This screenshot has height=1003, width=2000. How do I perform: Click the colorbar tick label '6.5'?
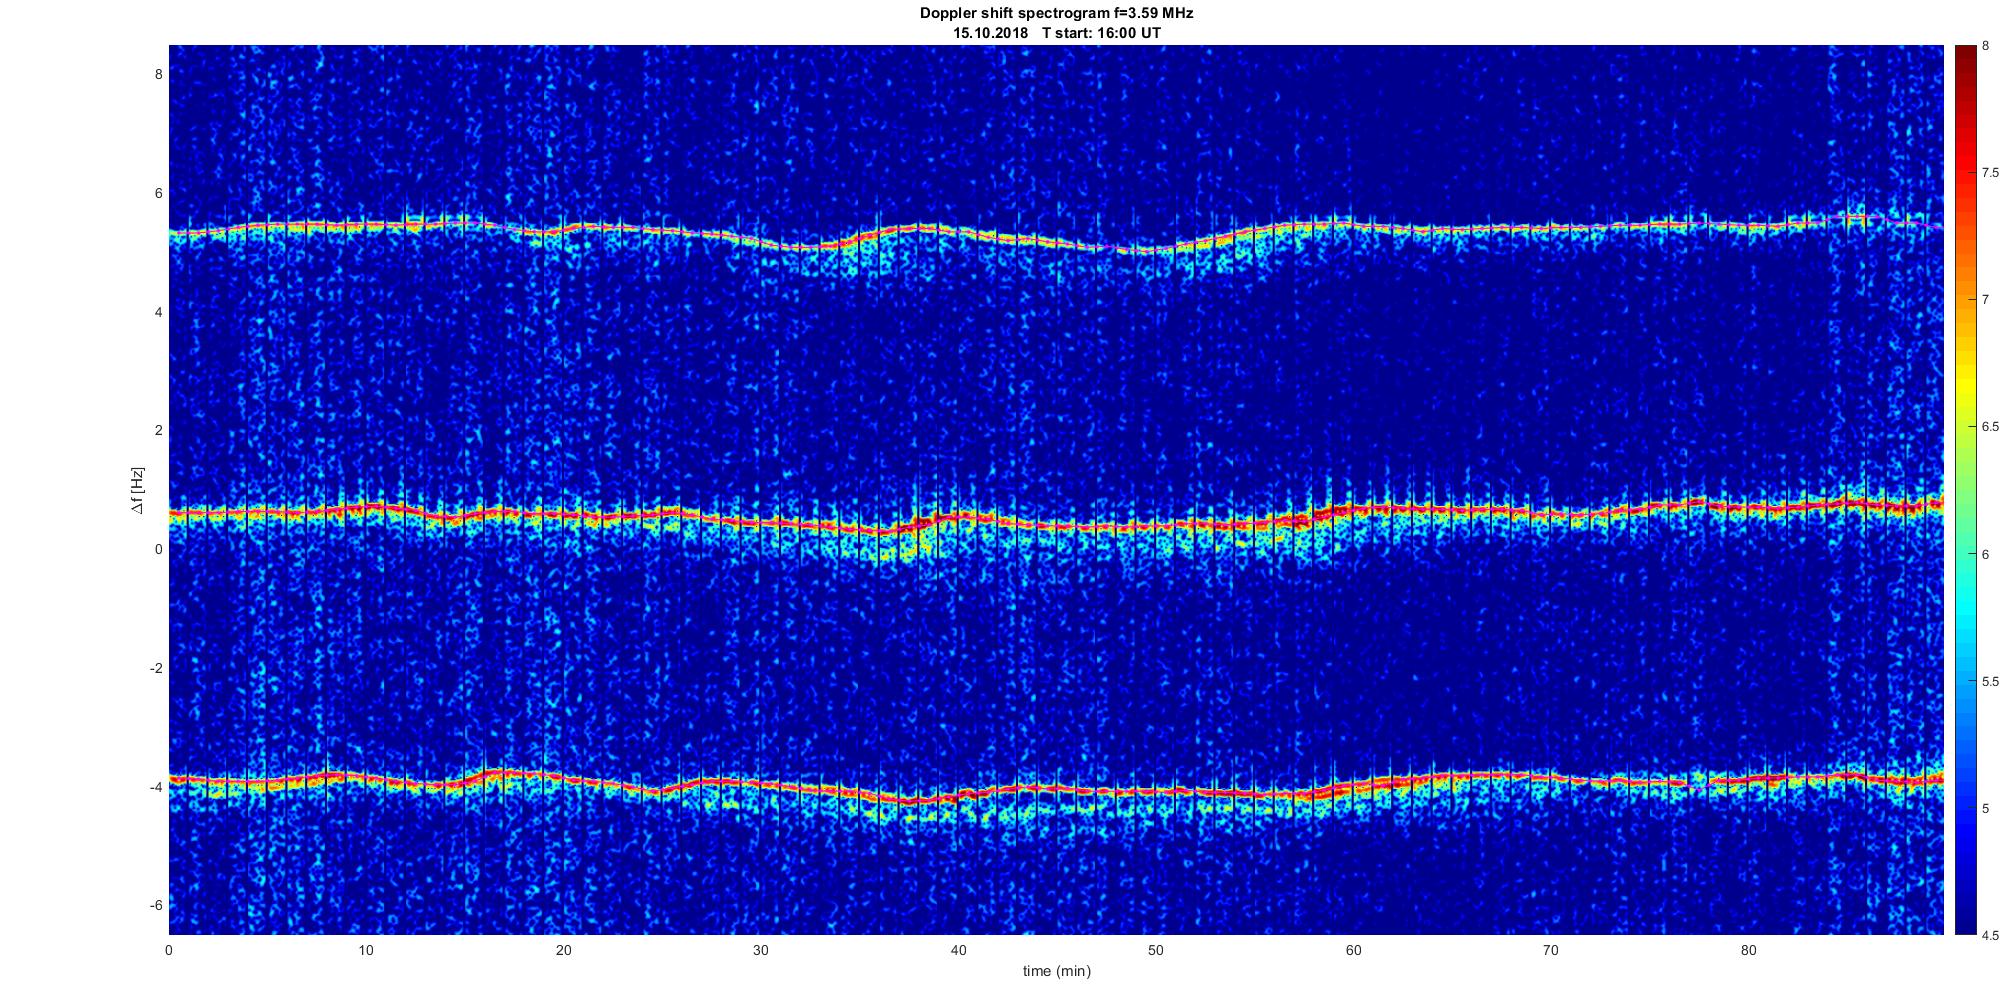pyautogui.click(x=1991, y=427)
